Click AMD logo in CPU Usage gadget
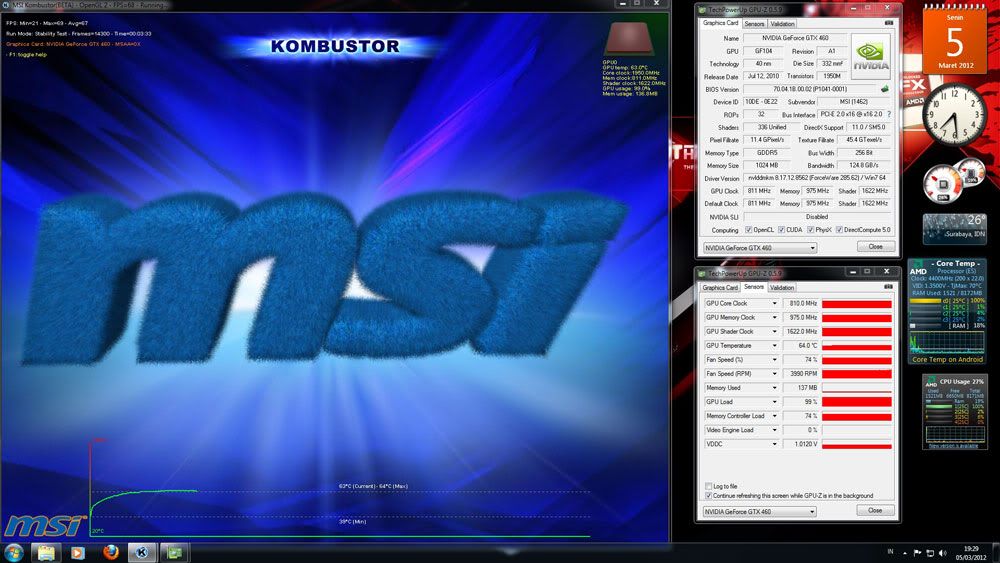 click(931, 383)
